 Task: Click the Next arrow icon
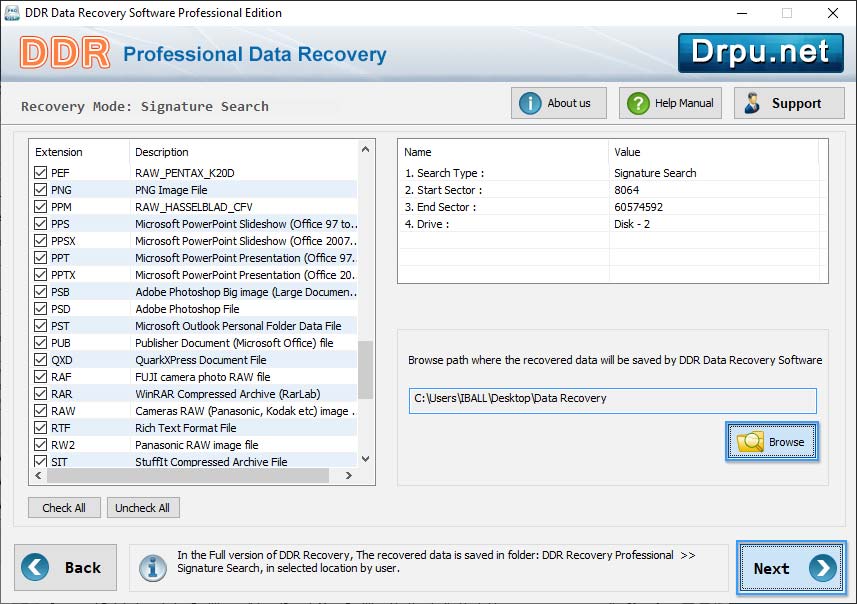pyautogui.click(x=823, y=568)
